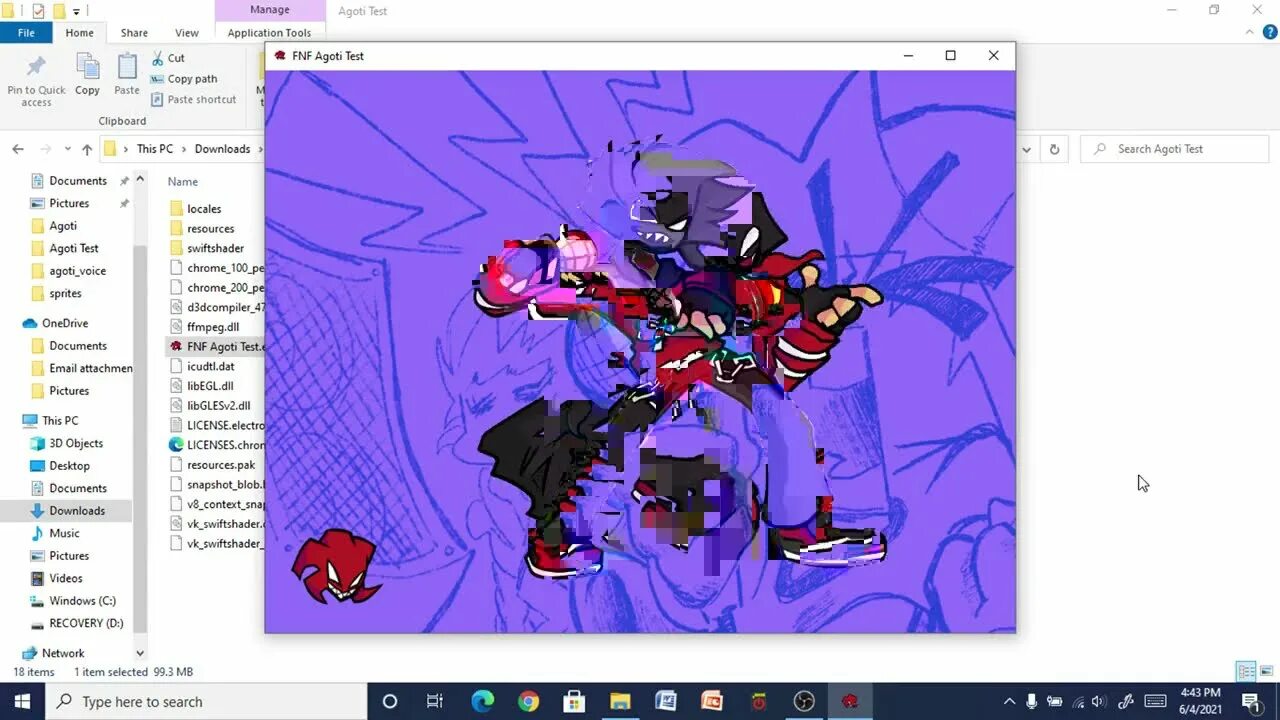Go up one folder level arrow
1280x720 pixels.
tap(87, 149)
